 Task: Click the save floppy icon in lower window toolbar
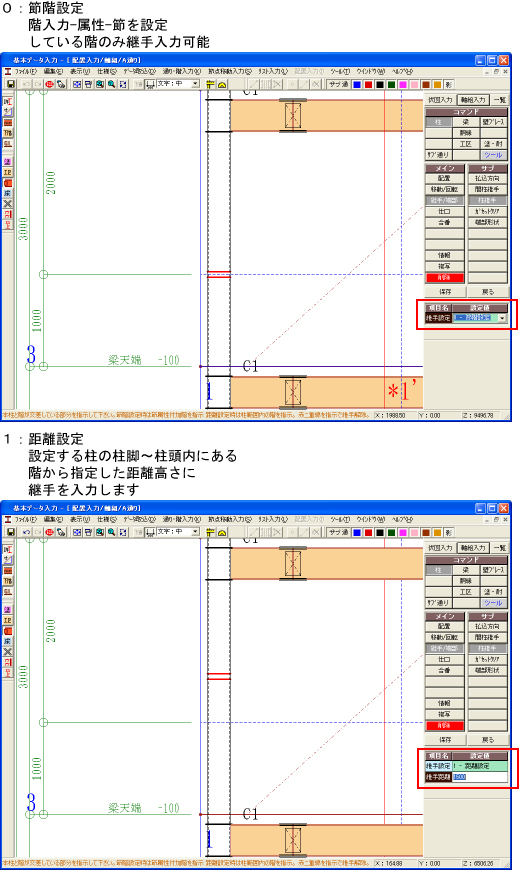(11, 532)
